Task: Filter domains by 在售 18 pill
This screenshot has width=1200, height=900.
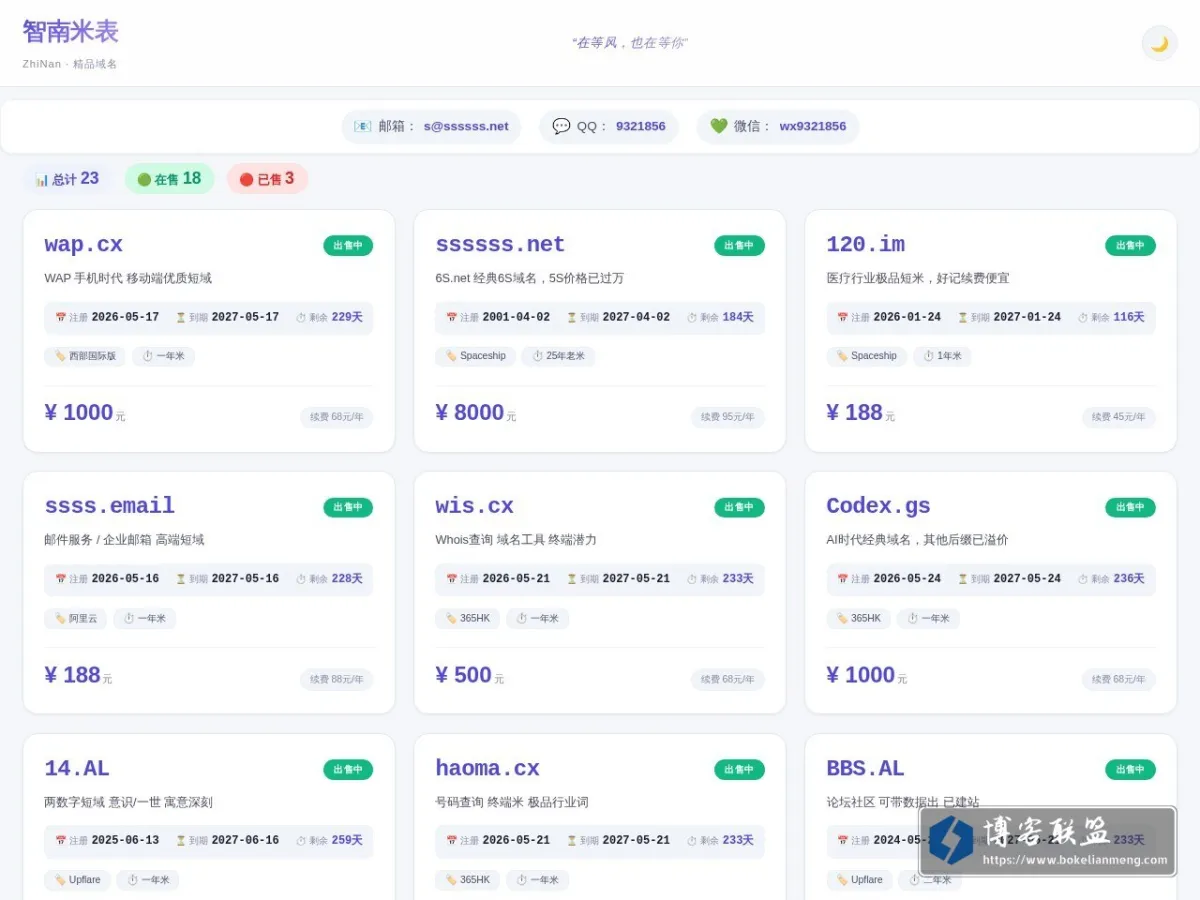Action: [169, 179]
